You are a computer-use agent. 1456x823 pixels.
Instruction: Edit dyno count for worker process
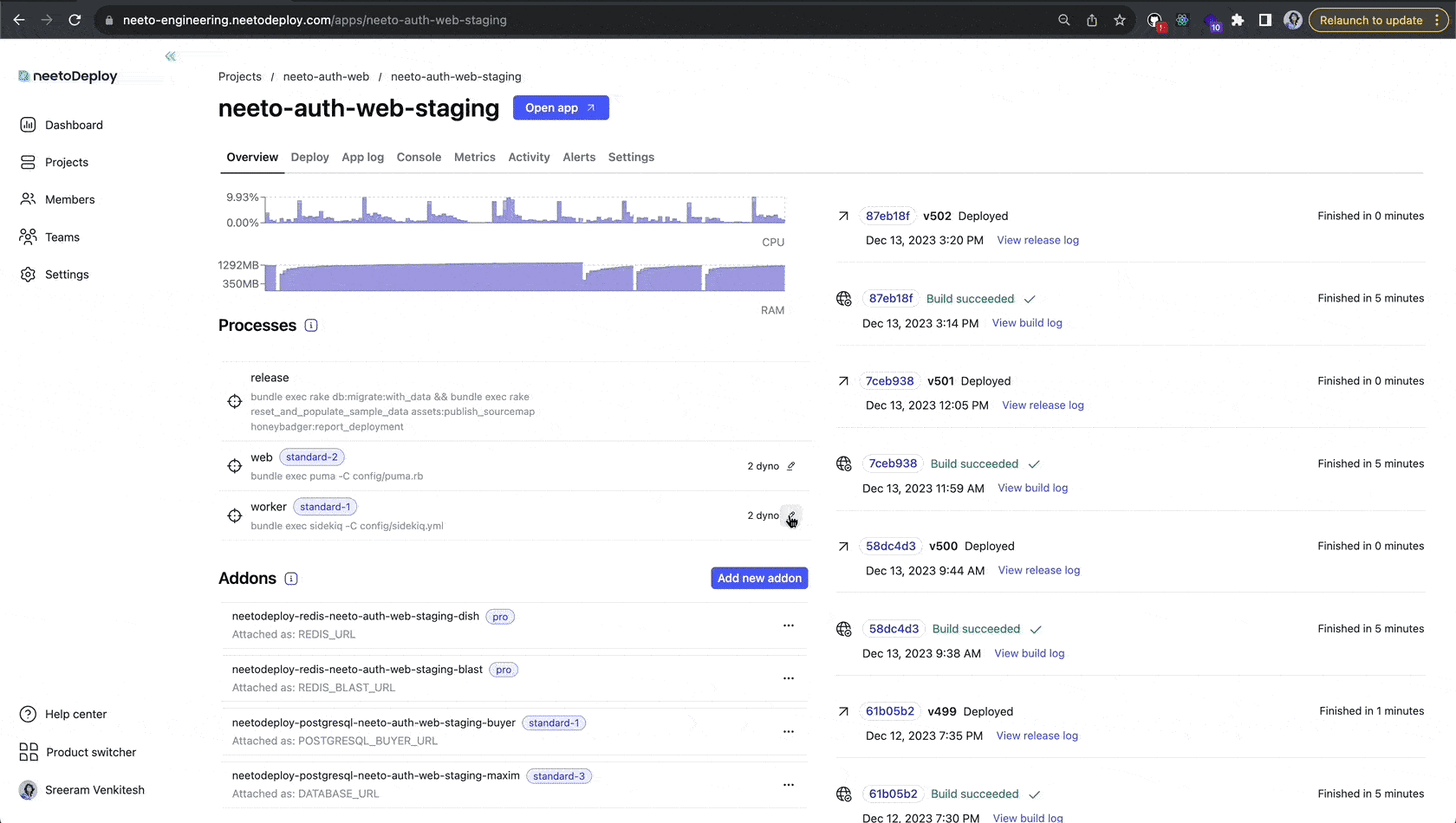[791, 516]
